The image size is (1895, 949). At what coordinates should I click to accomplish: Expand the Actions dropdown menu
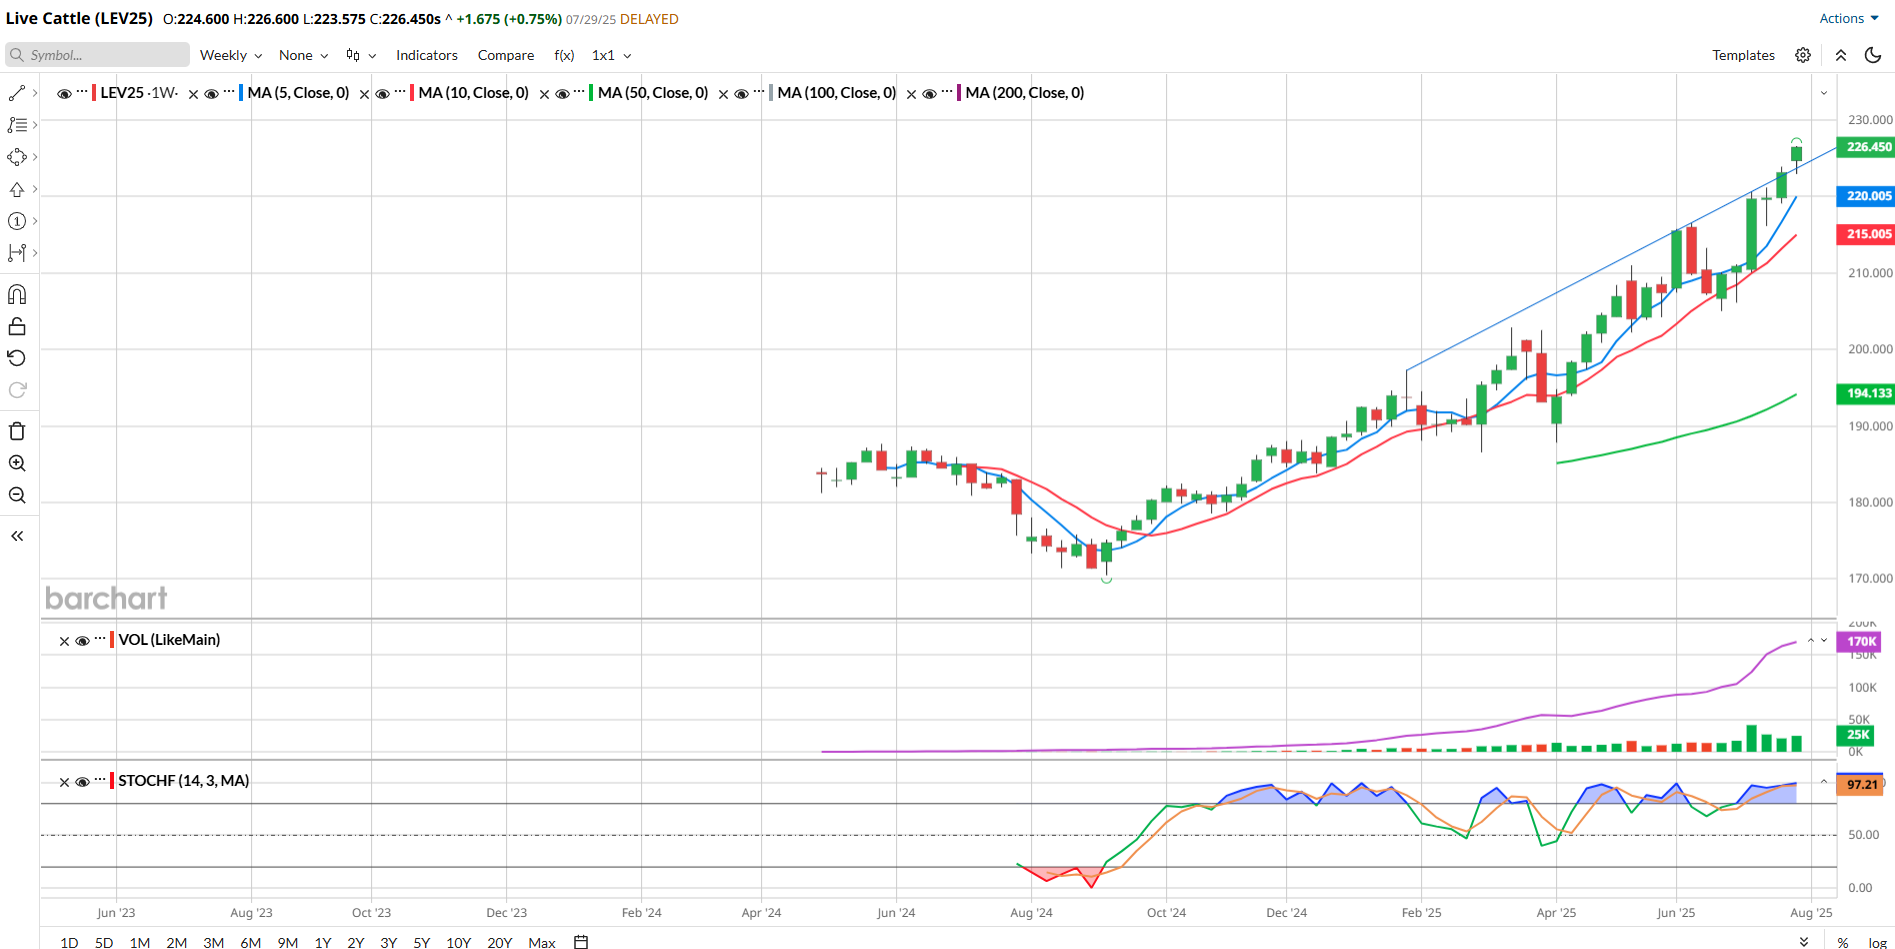pyautogui.click(x=1848, y=18)
